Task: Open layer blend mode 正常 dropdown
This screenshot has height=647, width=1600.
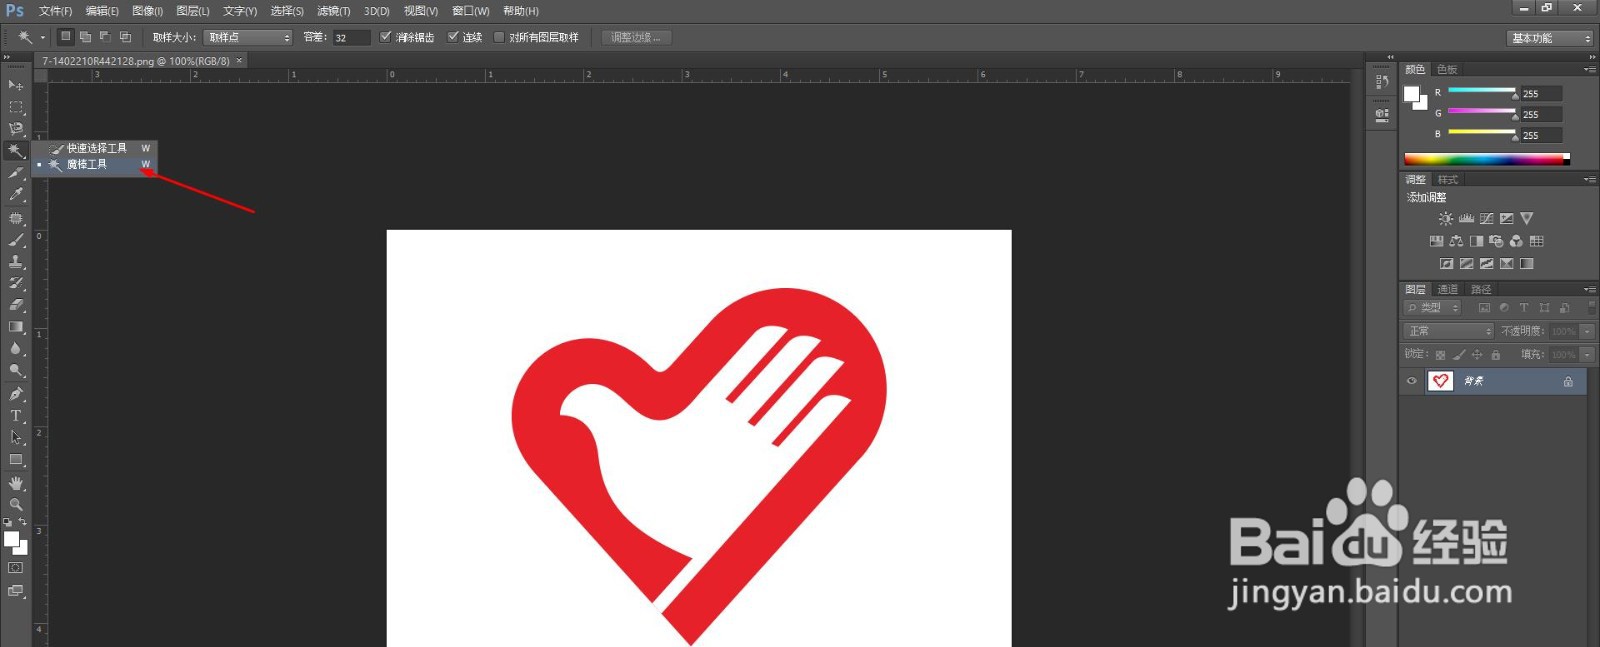Action: click(1449, 331)
